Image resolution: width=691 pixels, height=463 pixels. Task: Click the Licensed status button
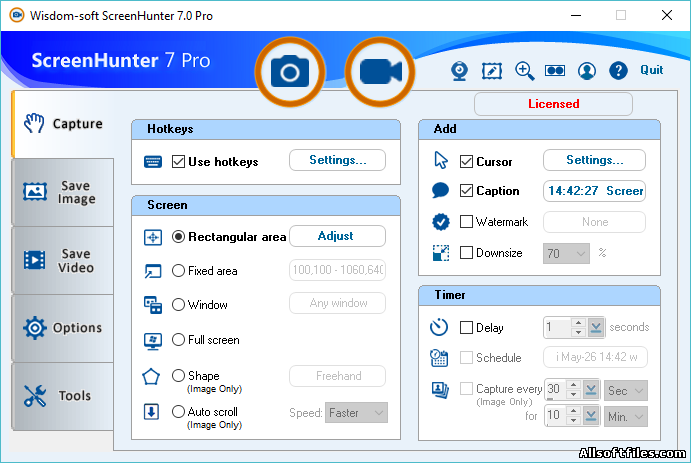point(554,104)
